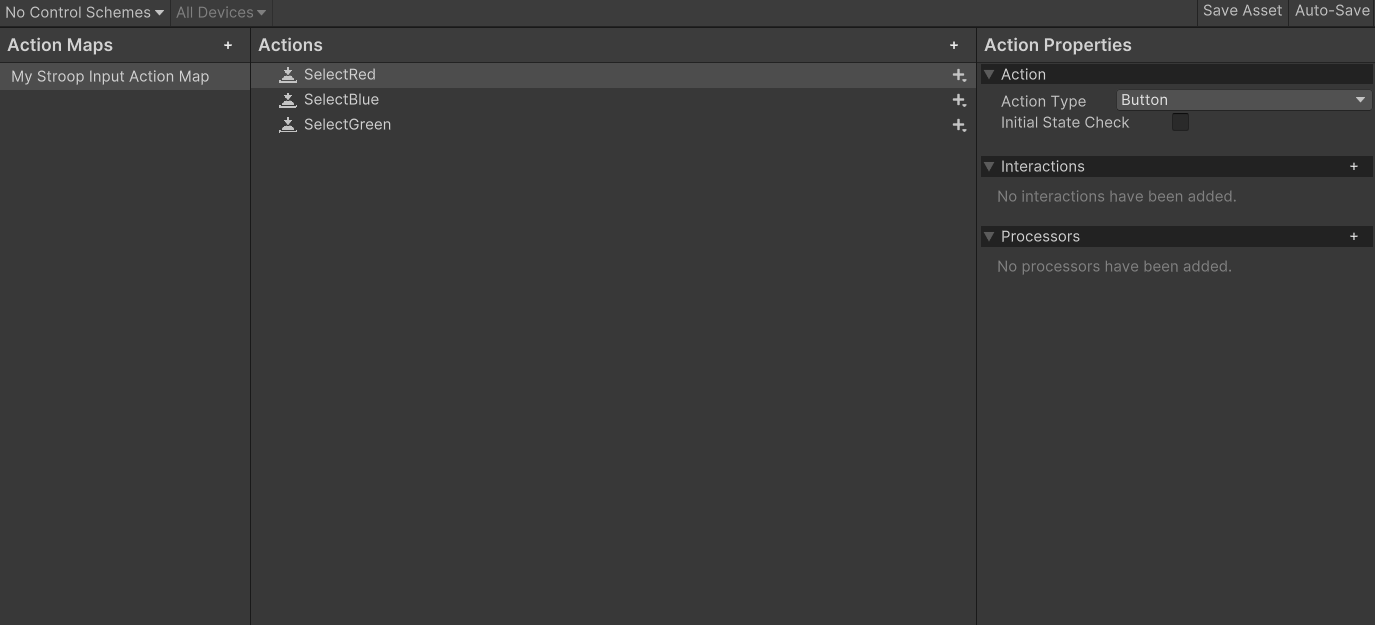Image resolution: width=1375 pixels, height=625 pixels.
Task: Click 'No interactions have been added.' text
Action: pos(1117,196)
